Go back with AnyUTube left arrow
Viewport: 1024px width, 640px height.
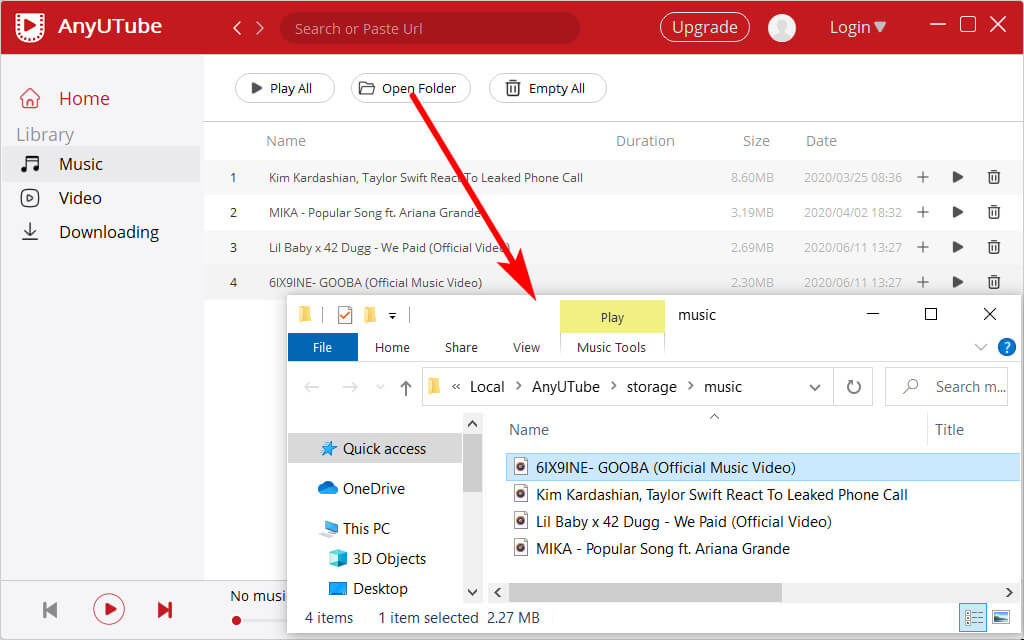tap(237, 28)
